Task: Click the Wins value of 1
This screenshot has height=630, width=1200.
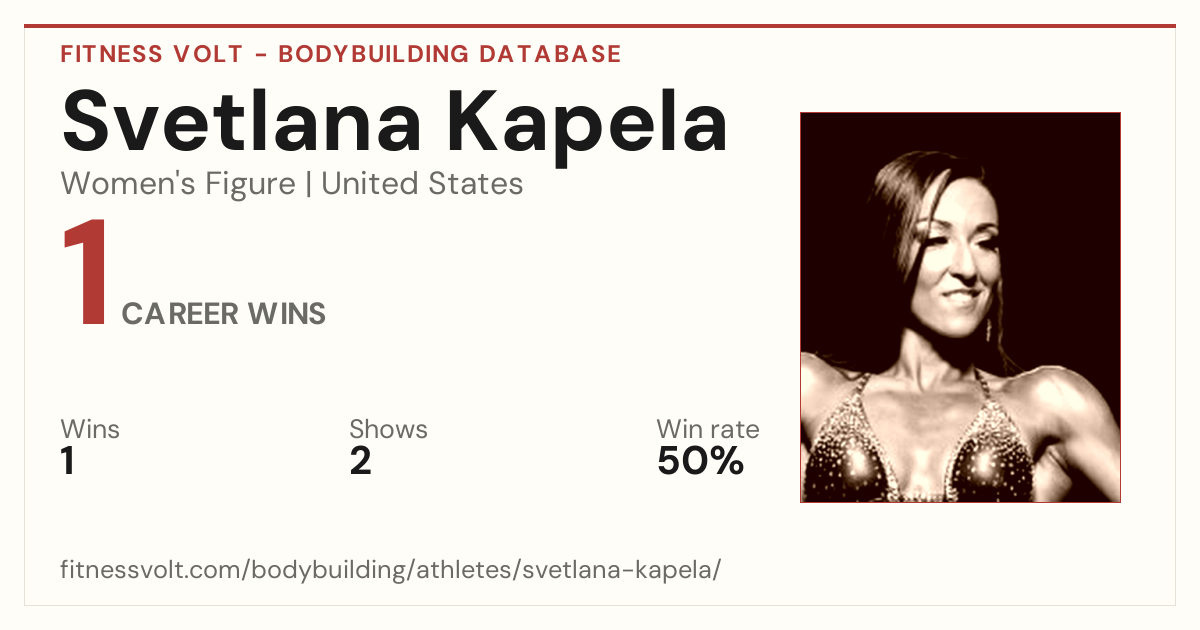Action: pyautogui.click(x=68, y=462)
